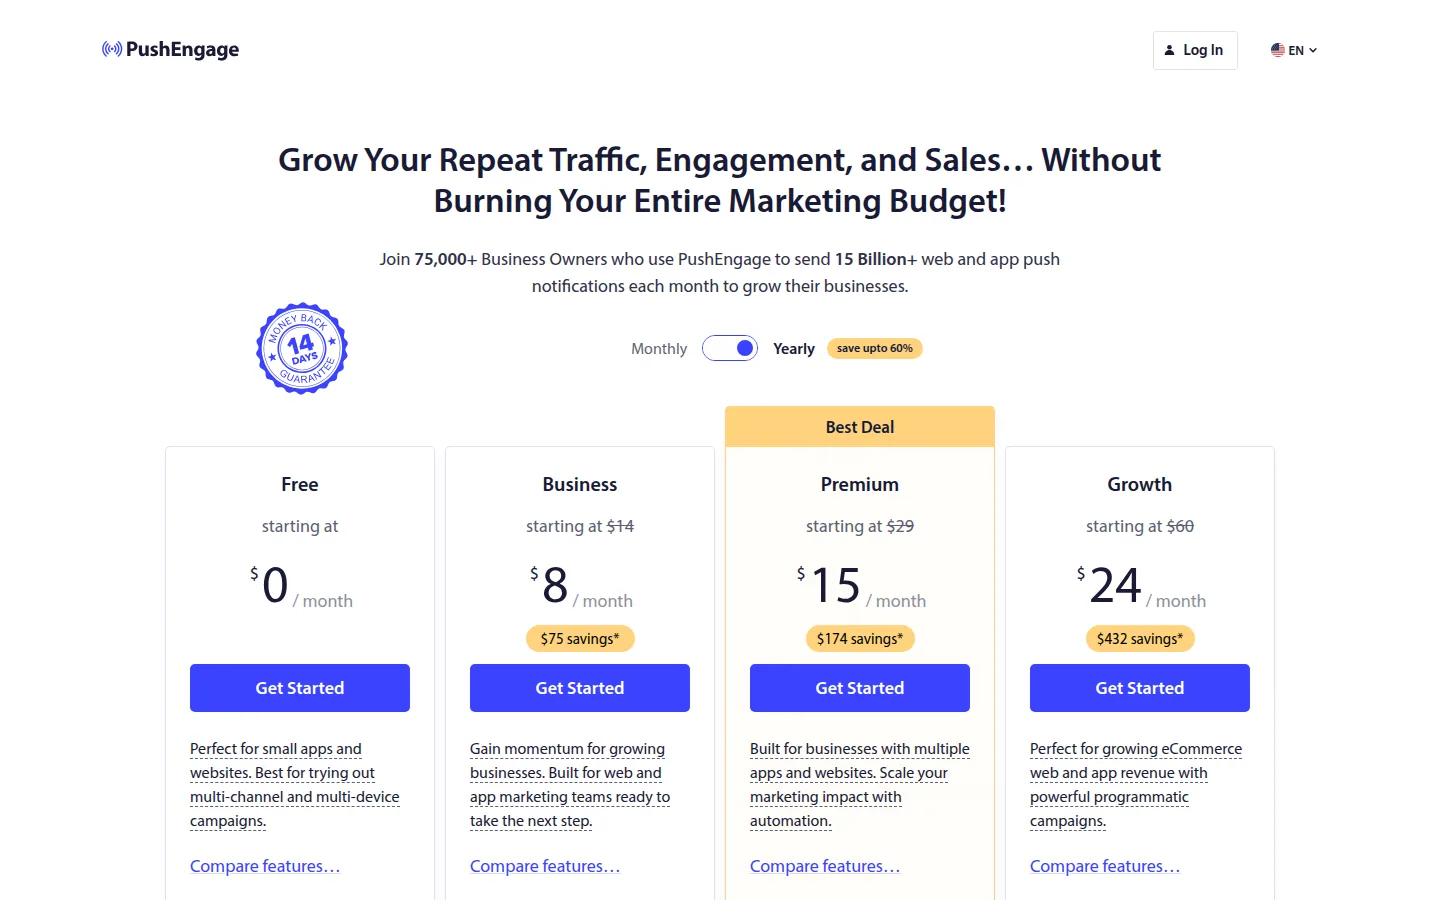Open the Log In page
This screenshot has height=900, width=1440.
(x=1195, y=50)
